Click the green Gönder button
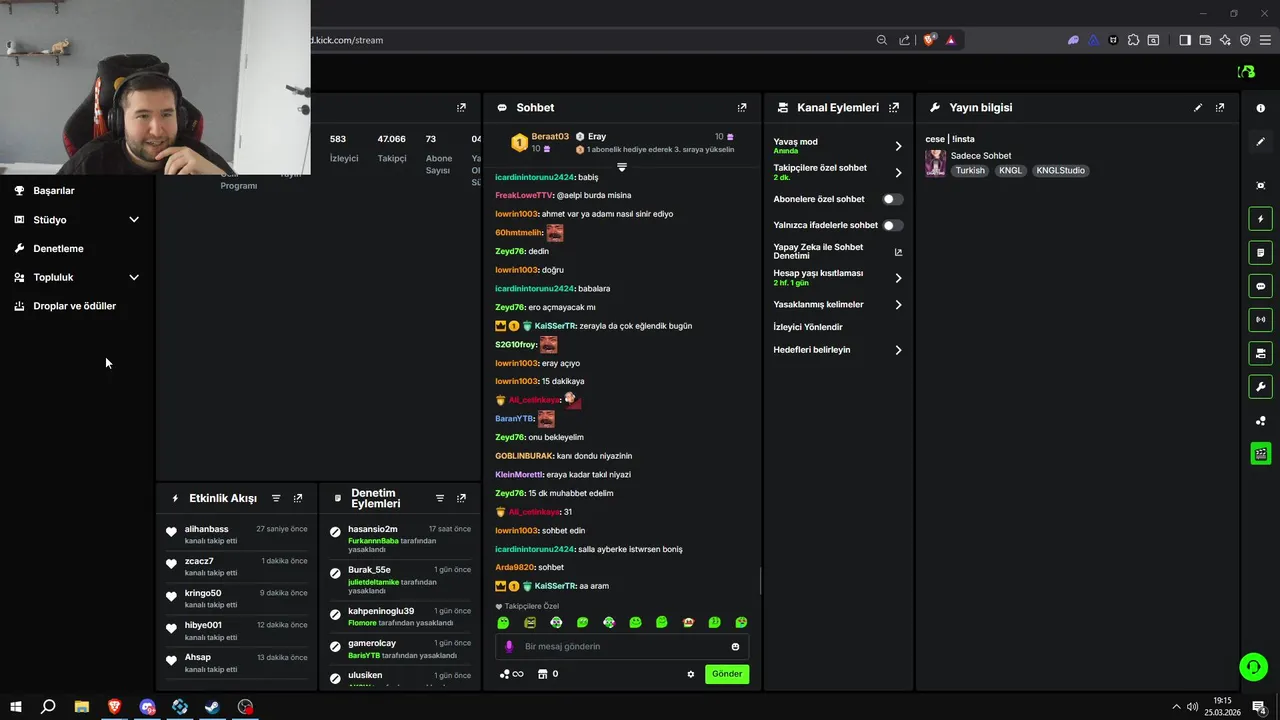Image resolution: width=1280 pixels, height=720 pixels. [x=727, y=674]
